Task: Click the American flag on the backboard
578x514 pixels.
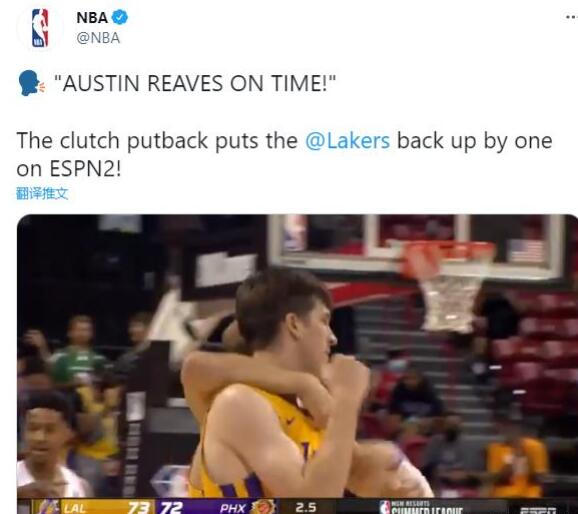Action: click(525, 251)
